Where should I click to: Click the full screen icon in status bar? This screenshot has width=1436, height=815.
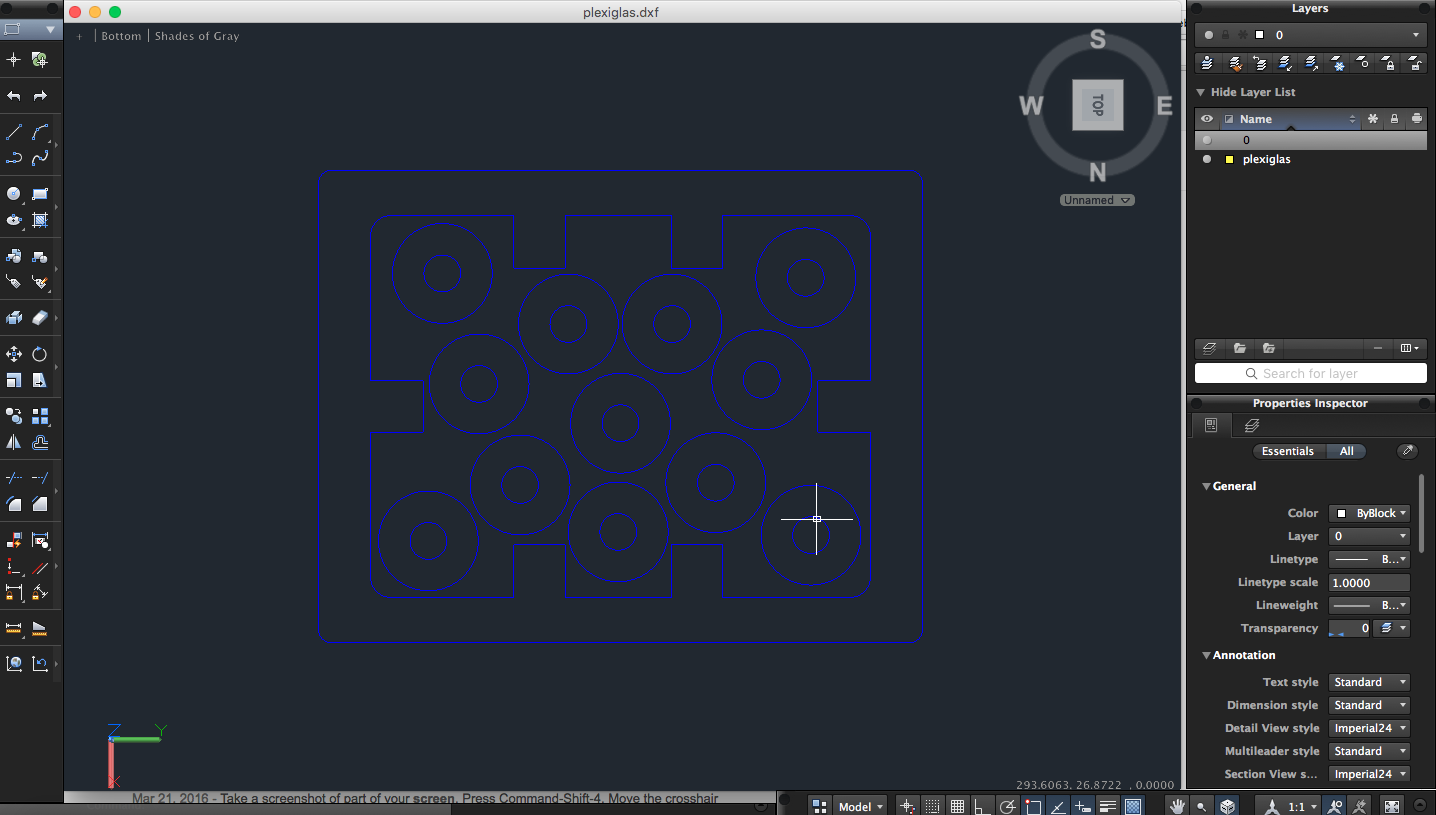pyautogui.click(x=1391, y=806)
